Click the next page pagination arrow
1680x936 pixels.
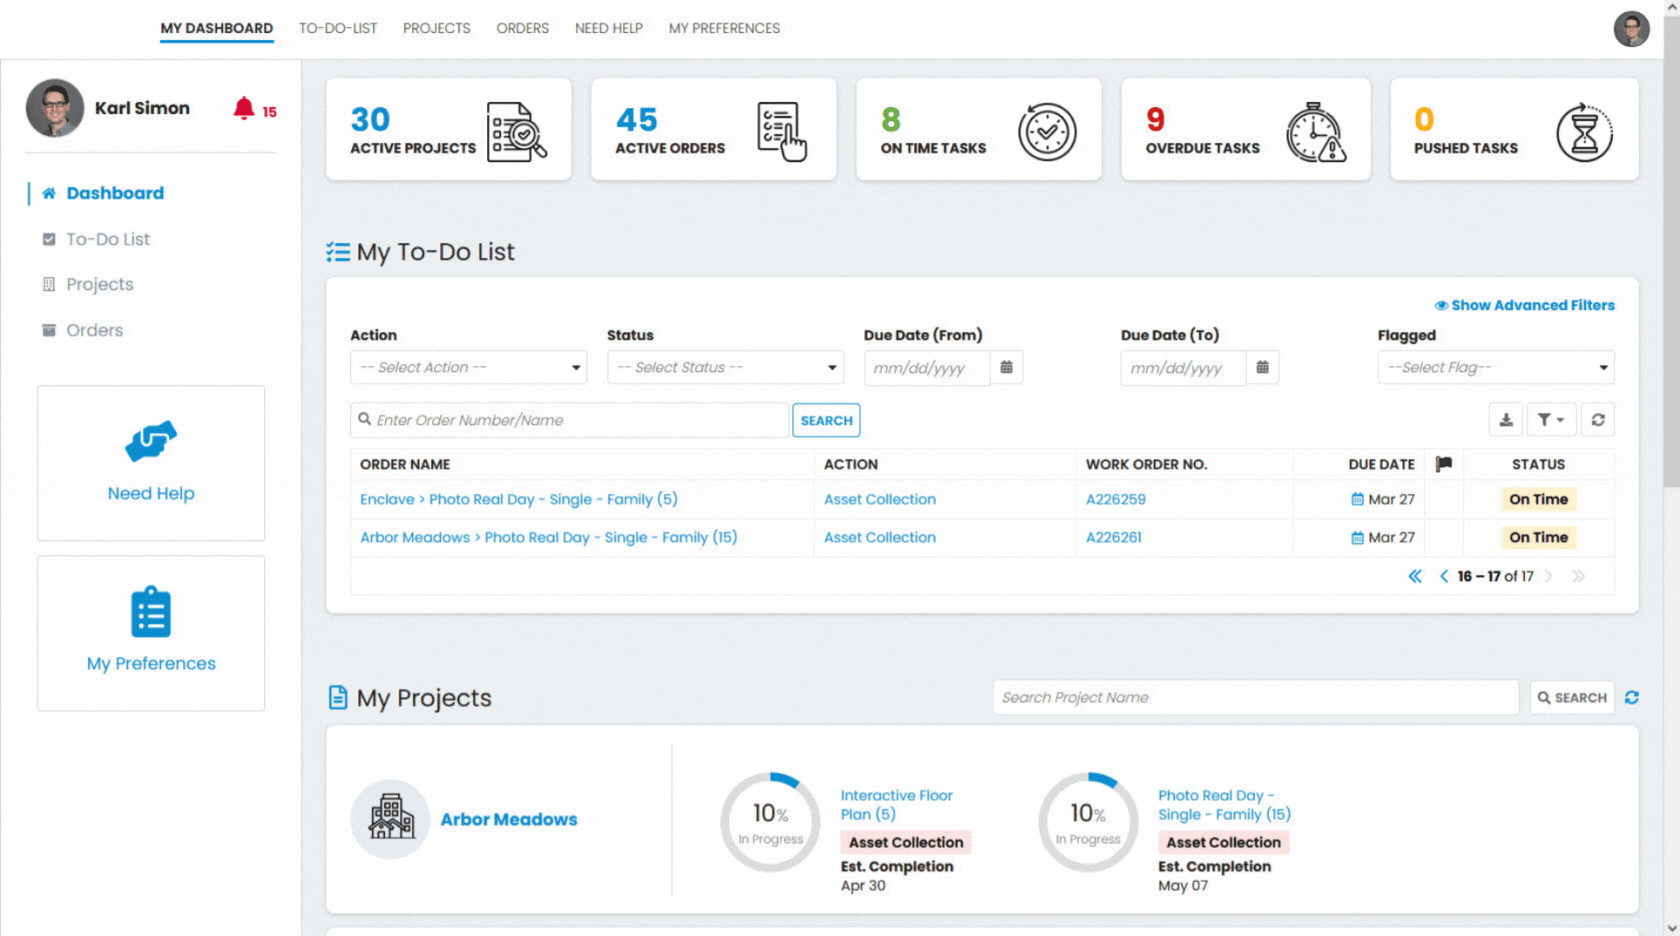[1548, 576]
